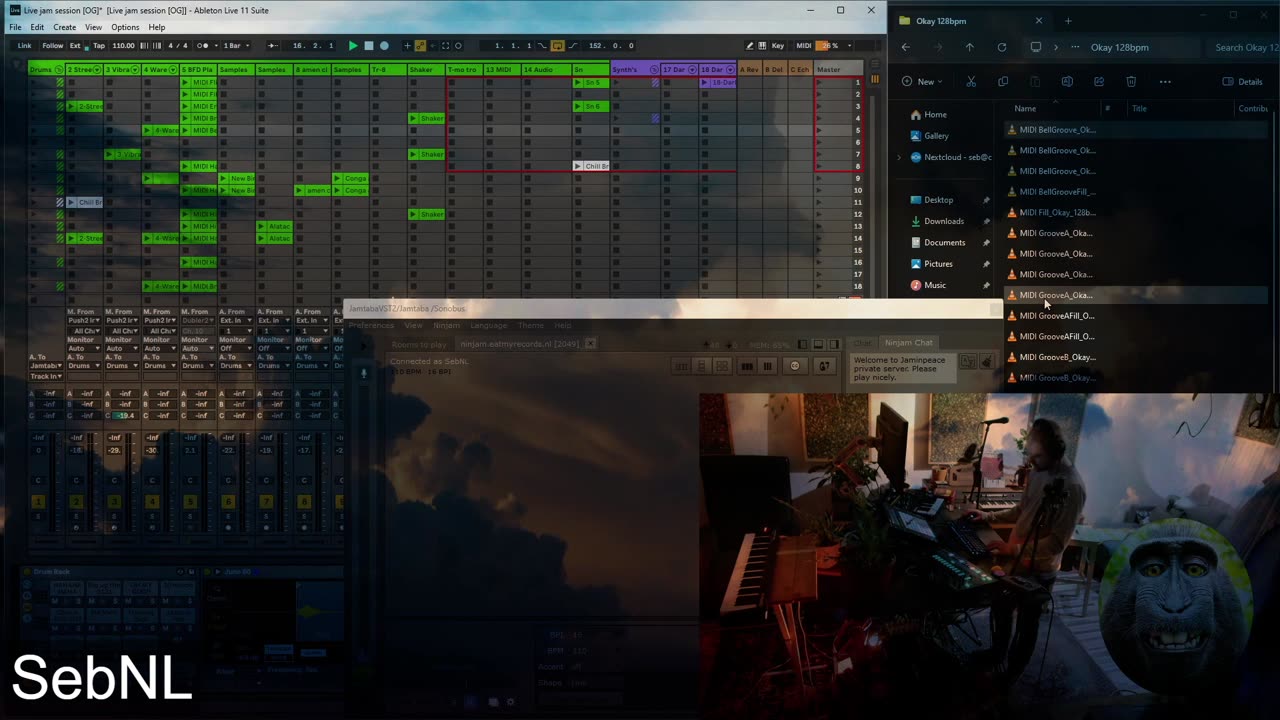Viewport: 1280px width, 720px height.
Task: Toggle the computer MIDI keyboard icon
Action: [x=762, y=45]
